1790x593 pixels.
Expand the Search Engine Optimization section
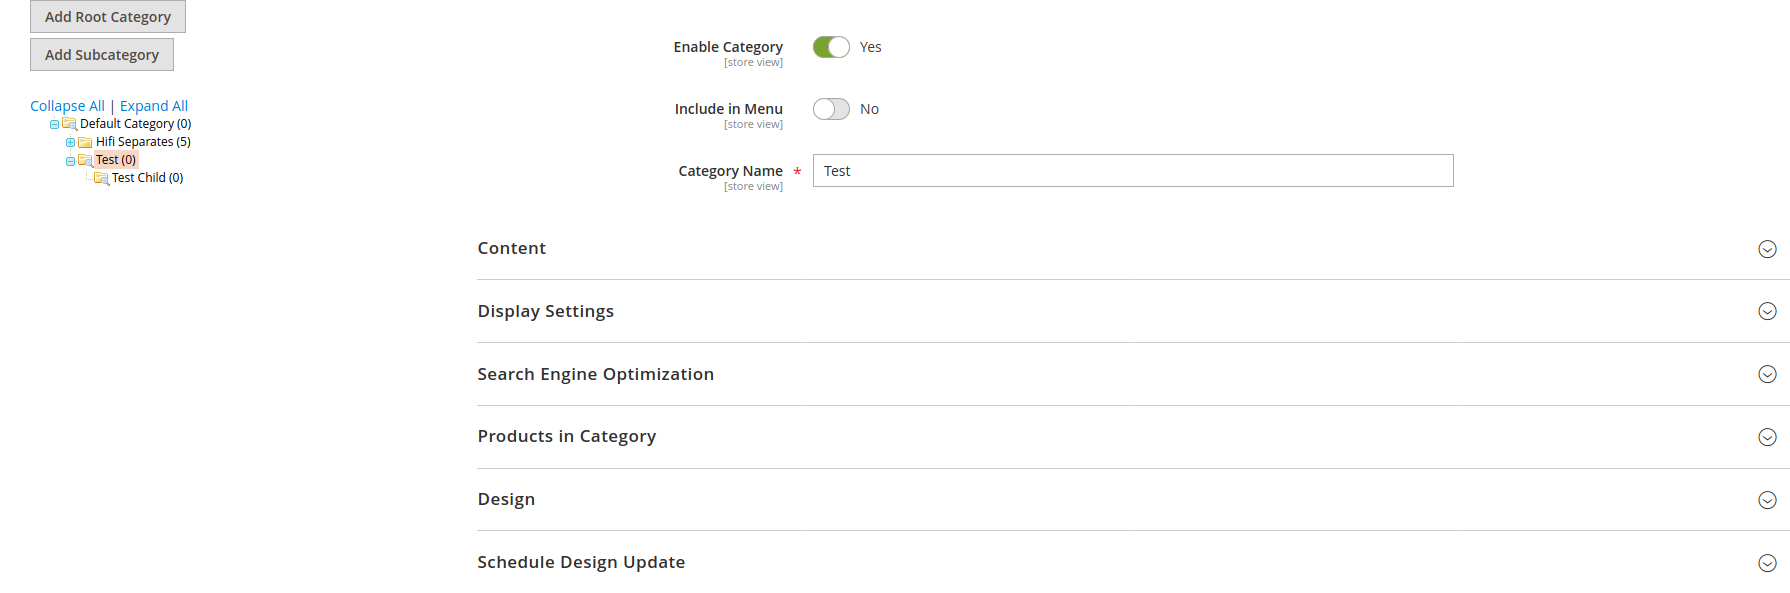pos(1768,374)
